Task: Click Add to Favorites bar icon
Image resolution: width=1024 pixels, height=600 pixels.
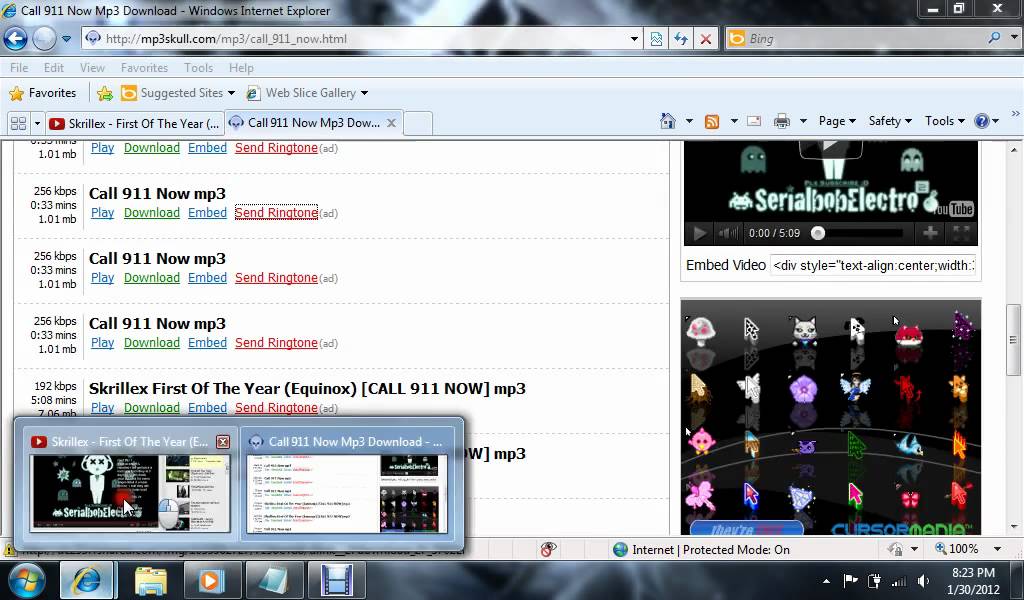Action: (x=104, y=93)
